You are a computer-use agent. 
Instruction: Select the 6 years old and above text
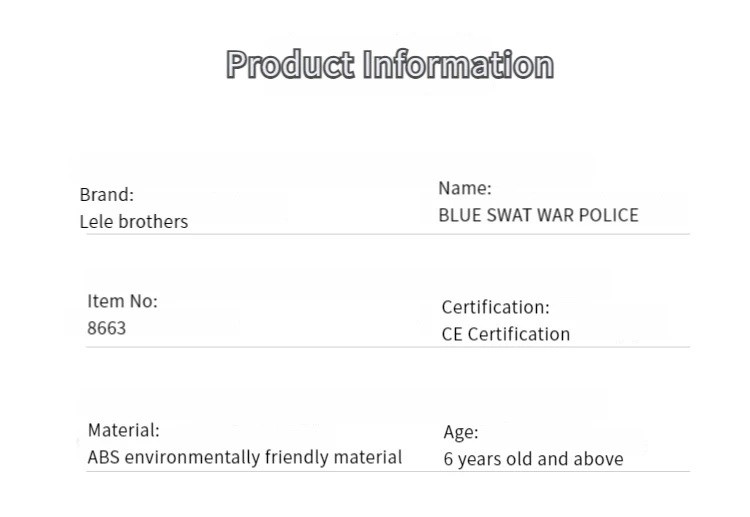[x=533, y=459]
